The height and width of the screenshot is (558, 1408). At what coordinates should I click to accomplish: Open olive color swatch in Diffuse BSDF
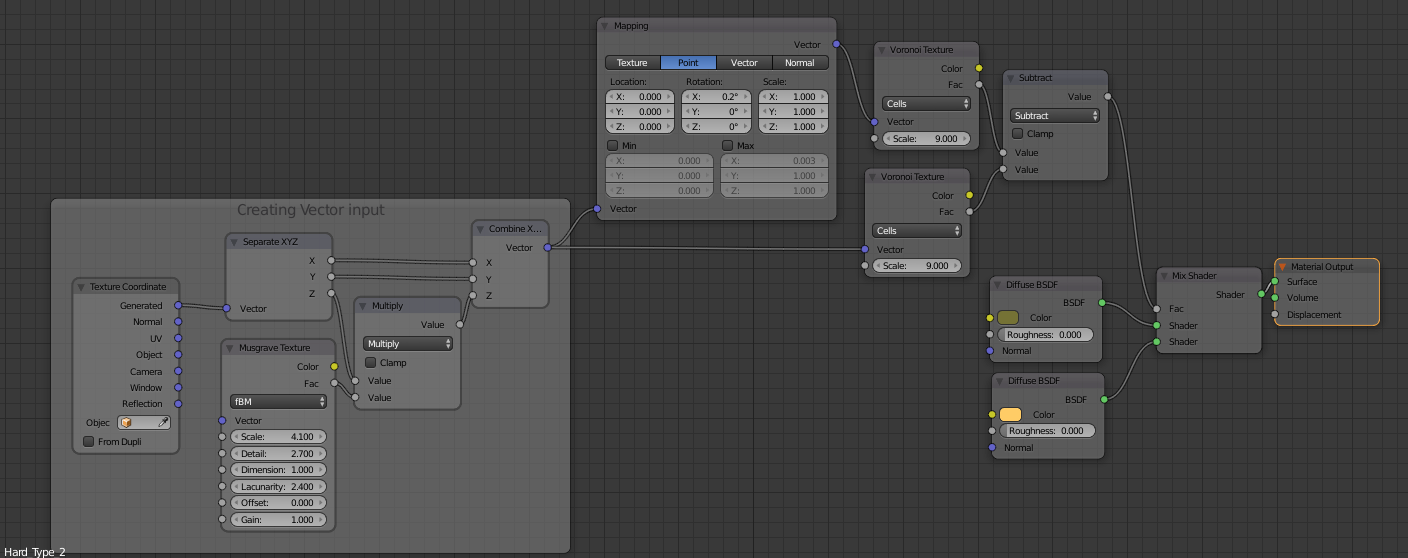pos(1008,317)
